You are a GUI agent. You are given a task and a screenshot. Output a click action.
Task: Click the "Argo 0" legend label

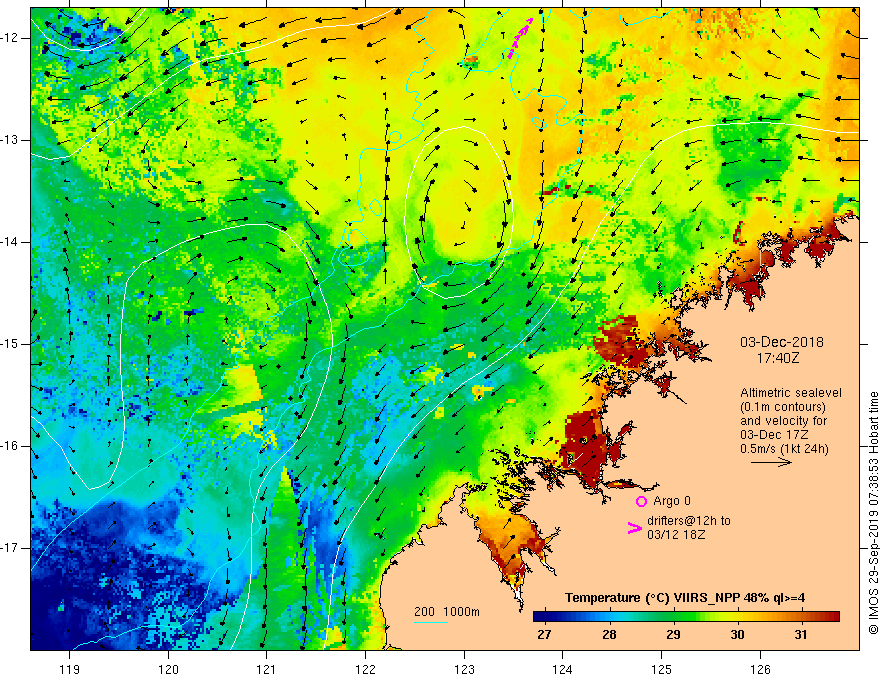672,501
